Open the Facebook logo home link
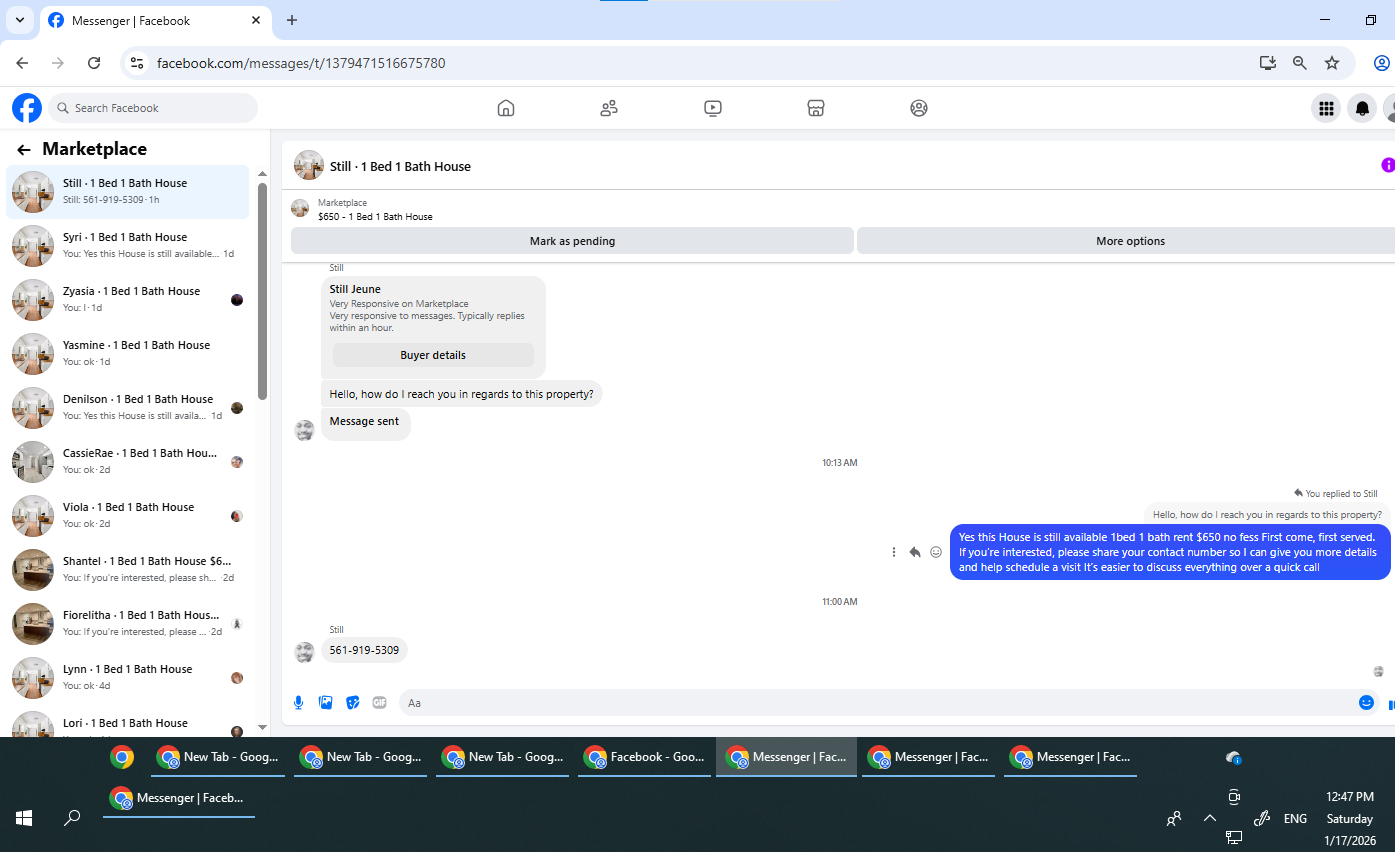Screen dimensions: 1395x852 [27, 108]
